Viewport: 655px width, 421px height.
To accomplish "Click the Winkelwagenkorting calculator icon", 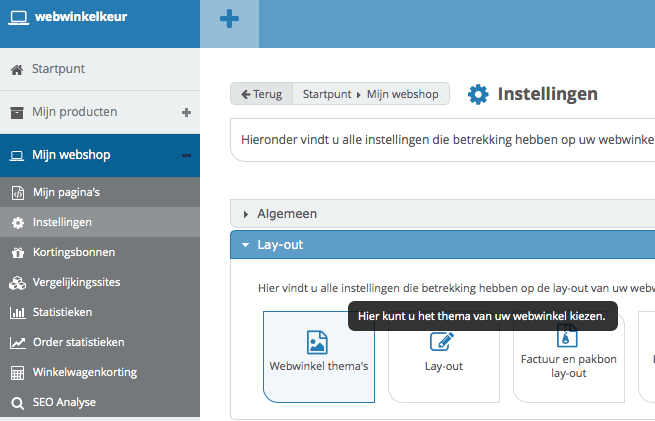I will pos(17,373).
